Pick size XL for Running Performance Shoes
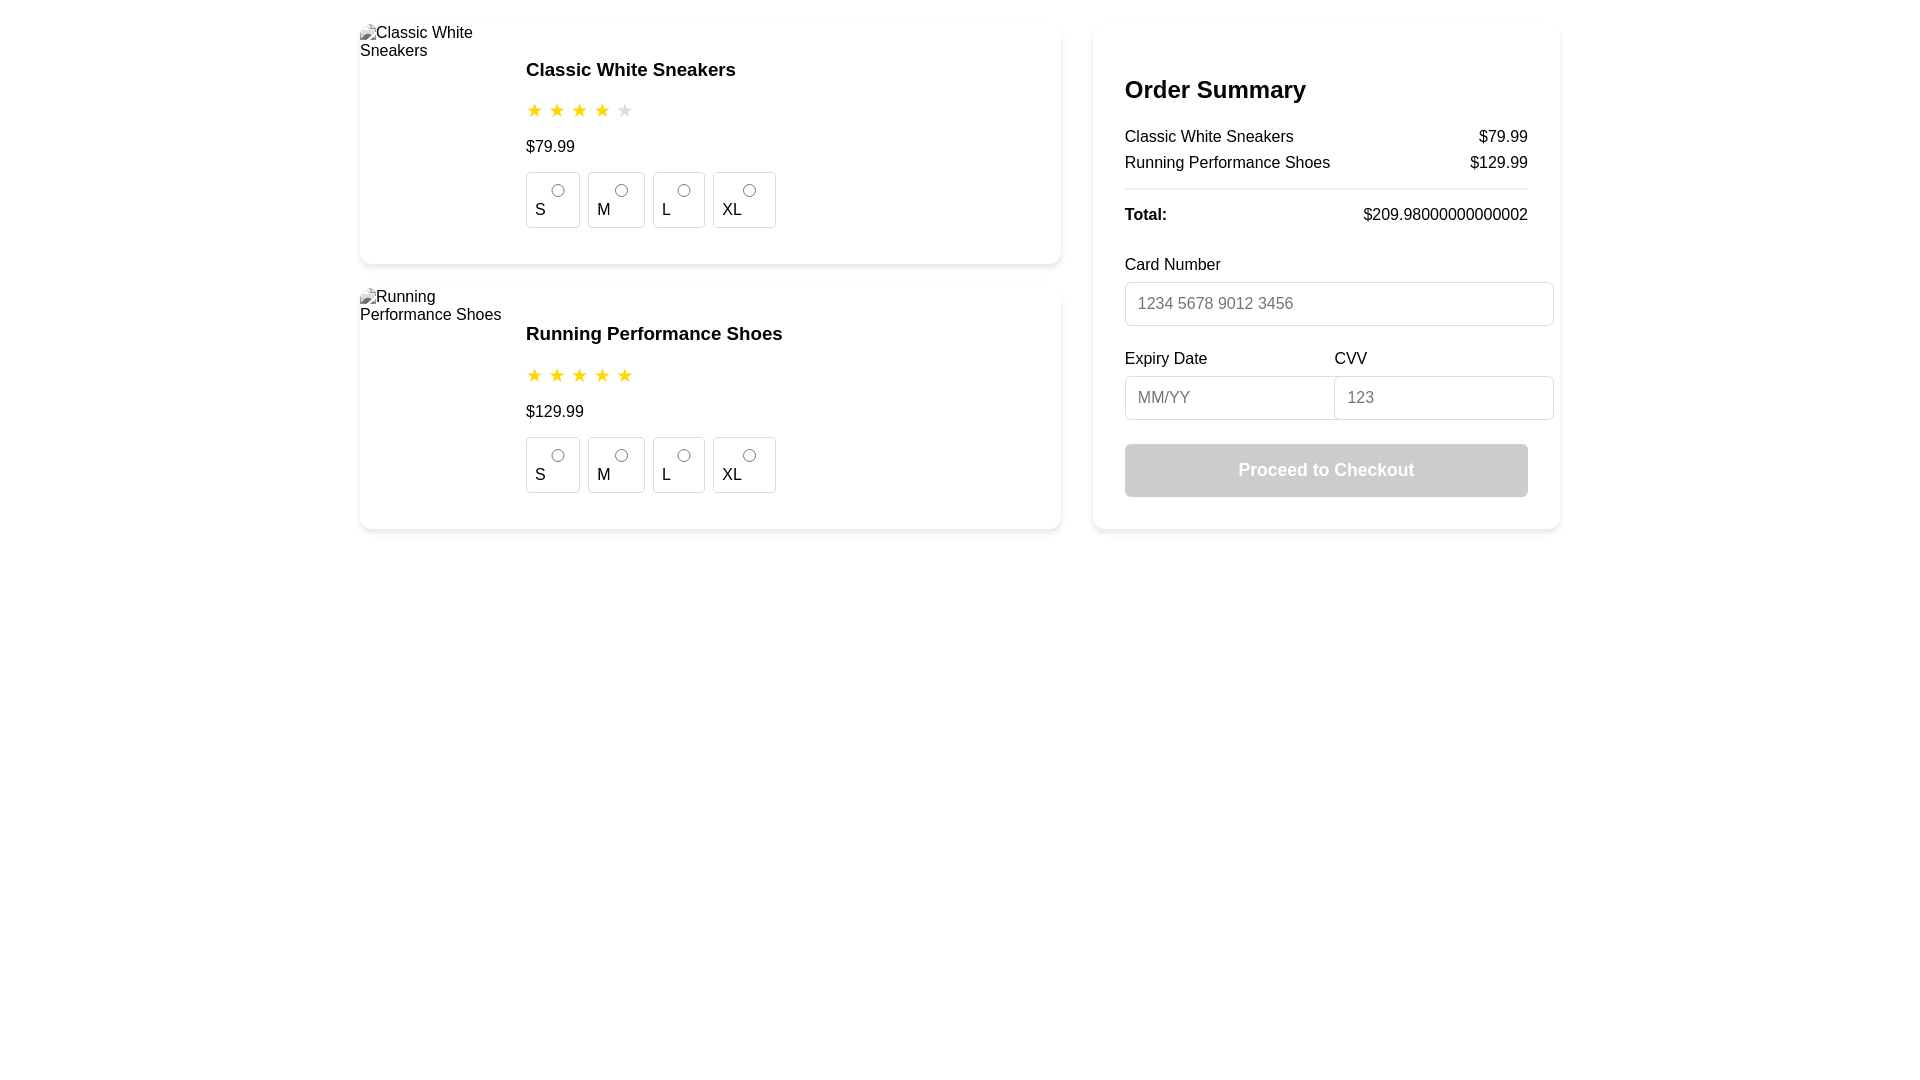 [x=749, y=455]
